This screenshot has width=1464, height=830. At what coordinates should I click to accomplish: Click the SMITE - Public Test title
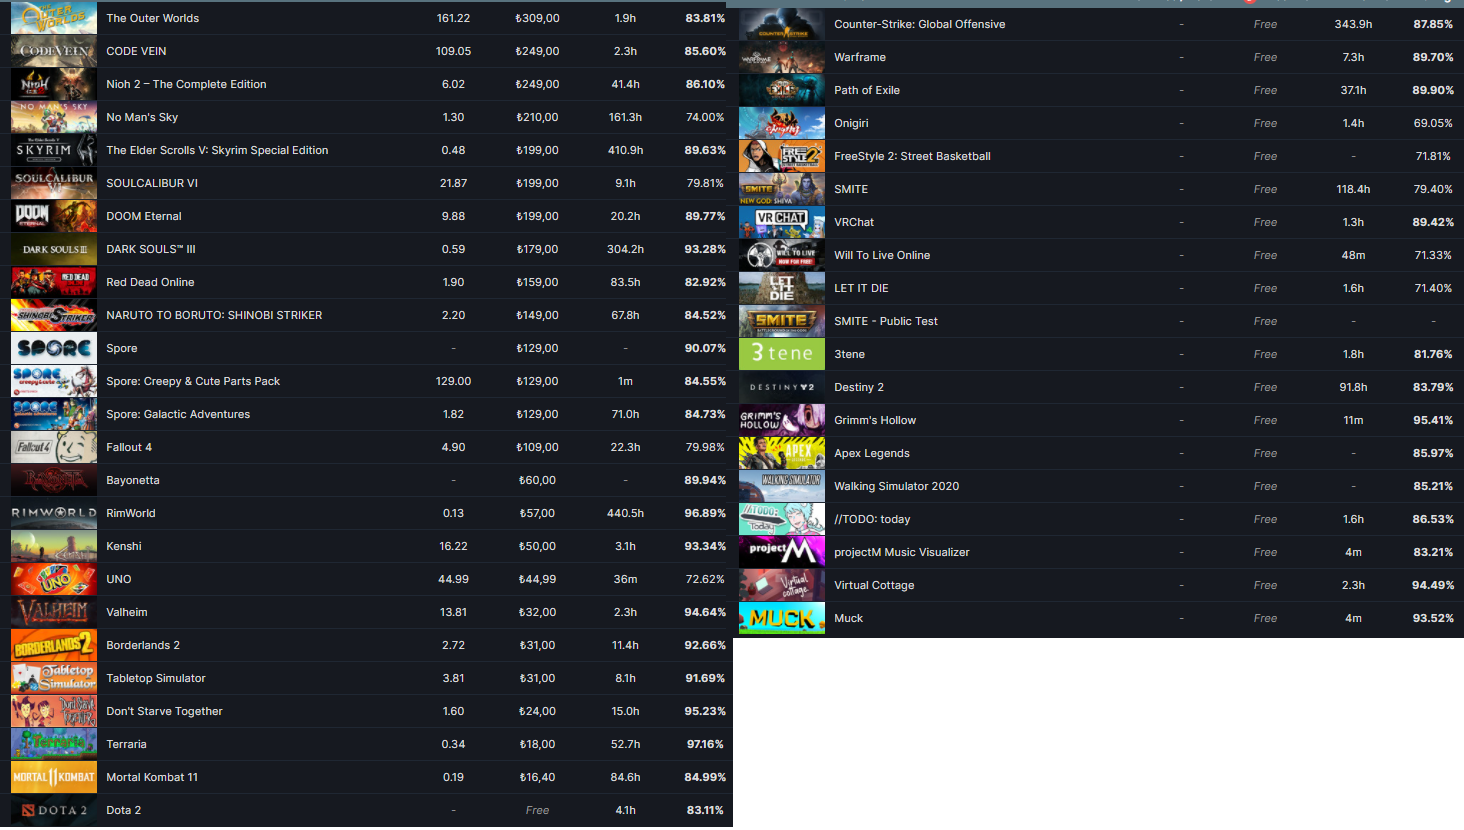886,321
